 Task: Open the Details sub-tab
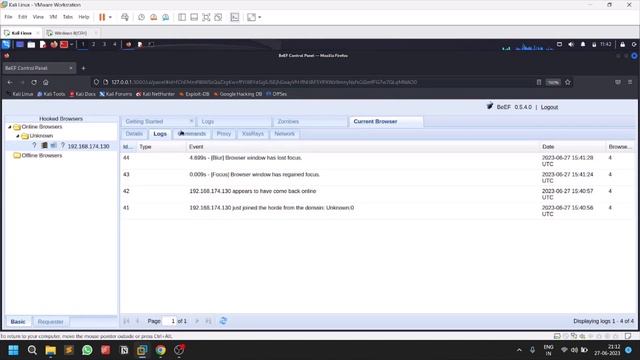coord(134,134)
